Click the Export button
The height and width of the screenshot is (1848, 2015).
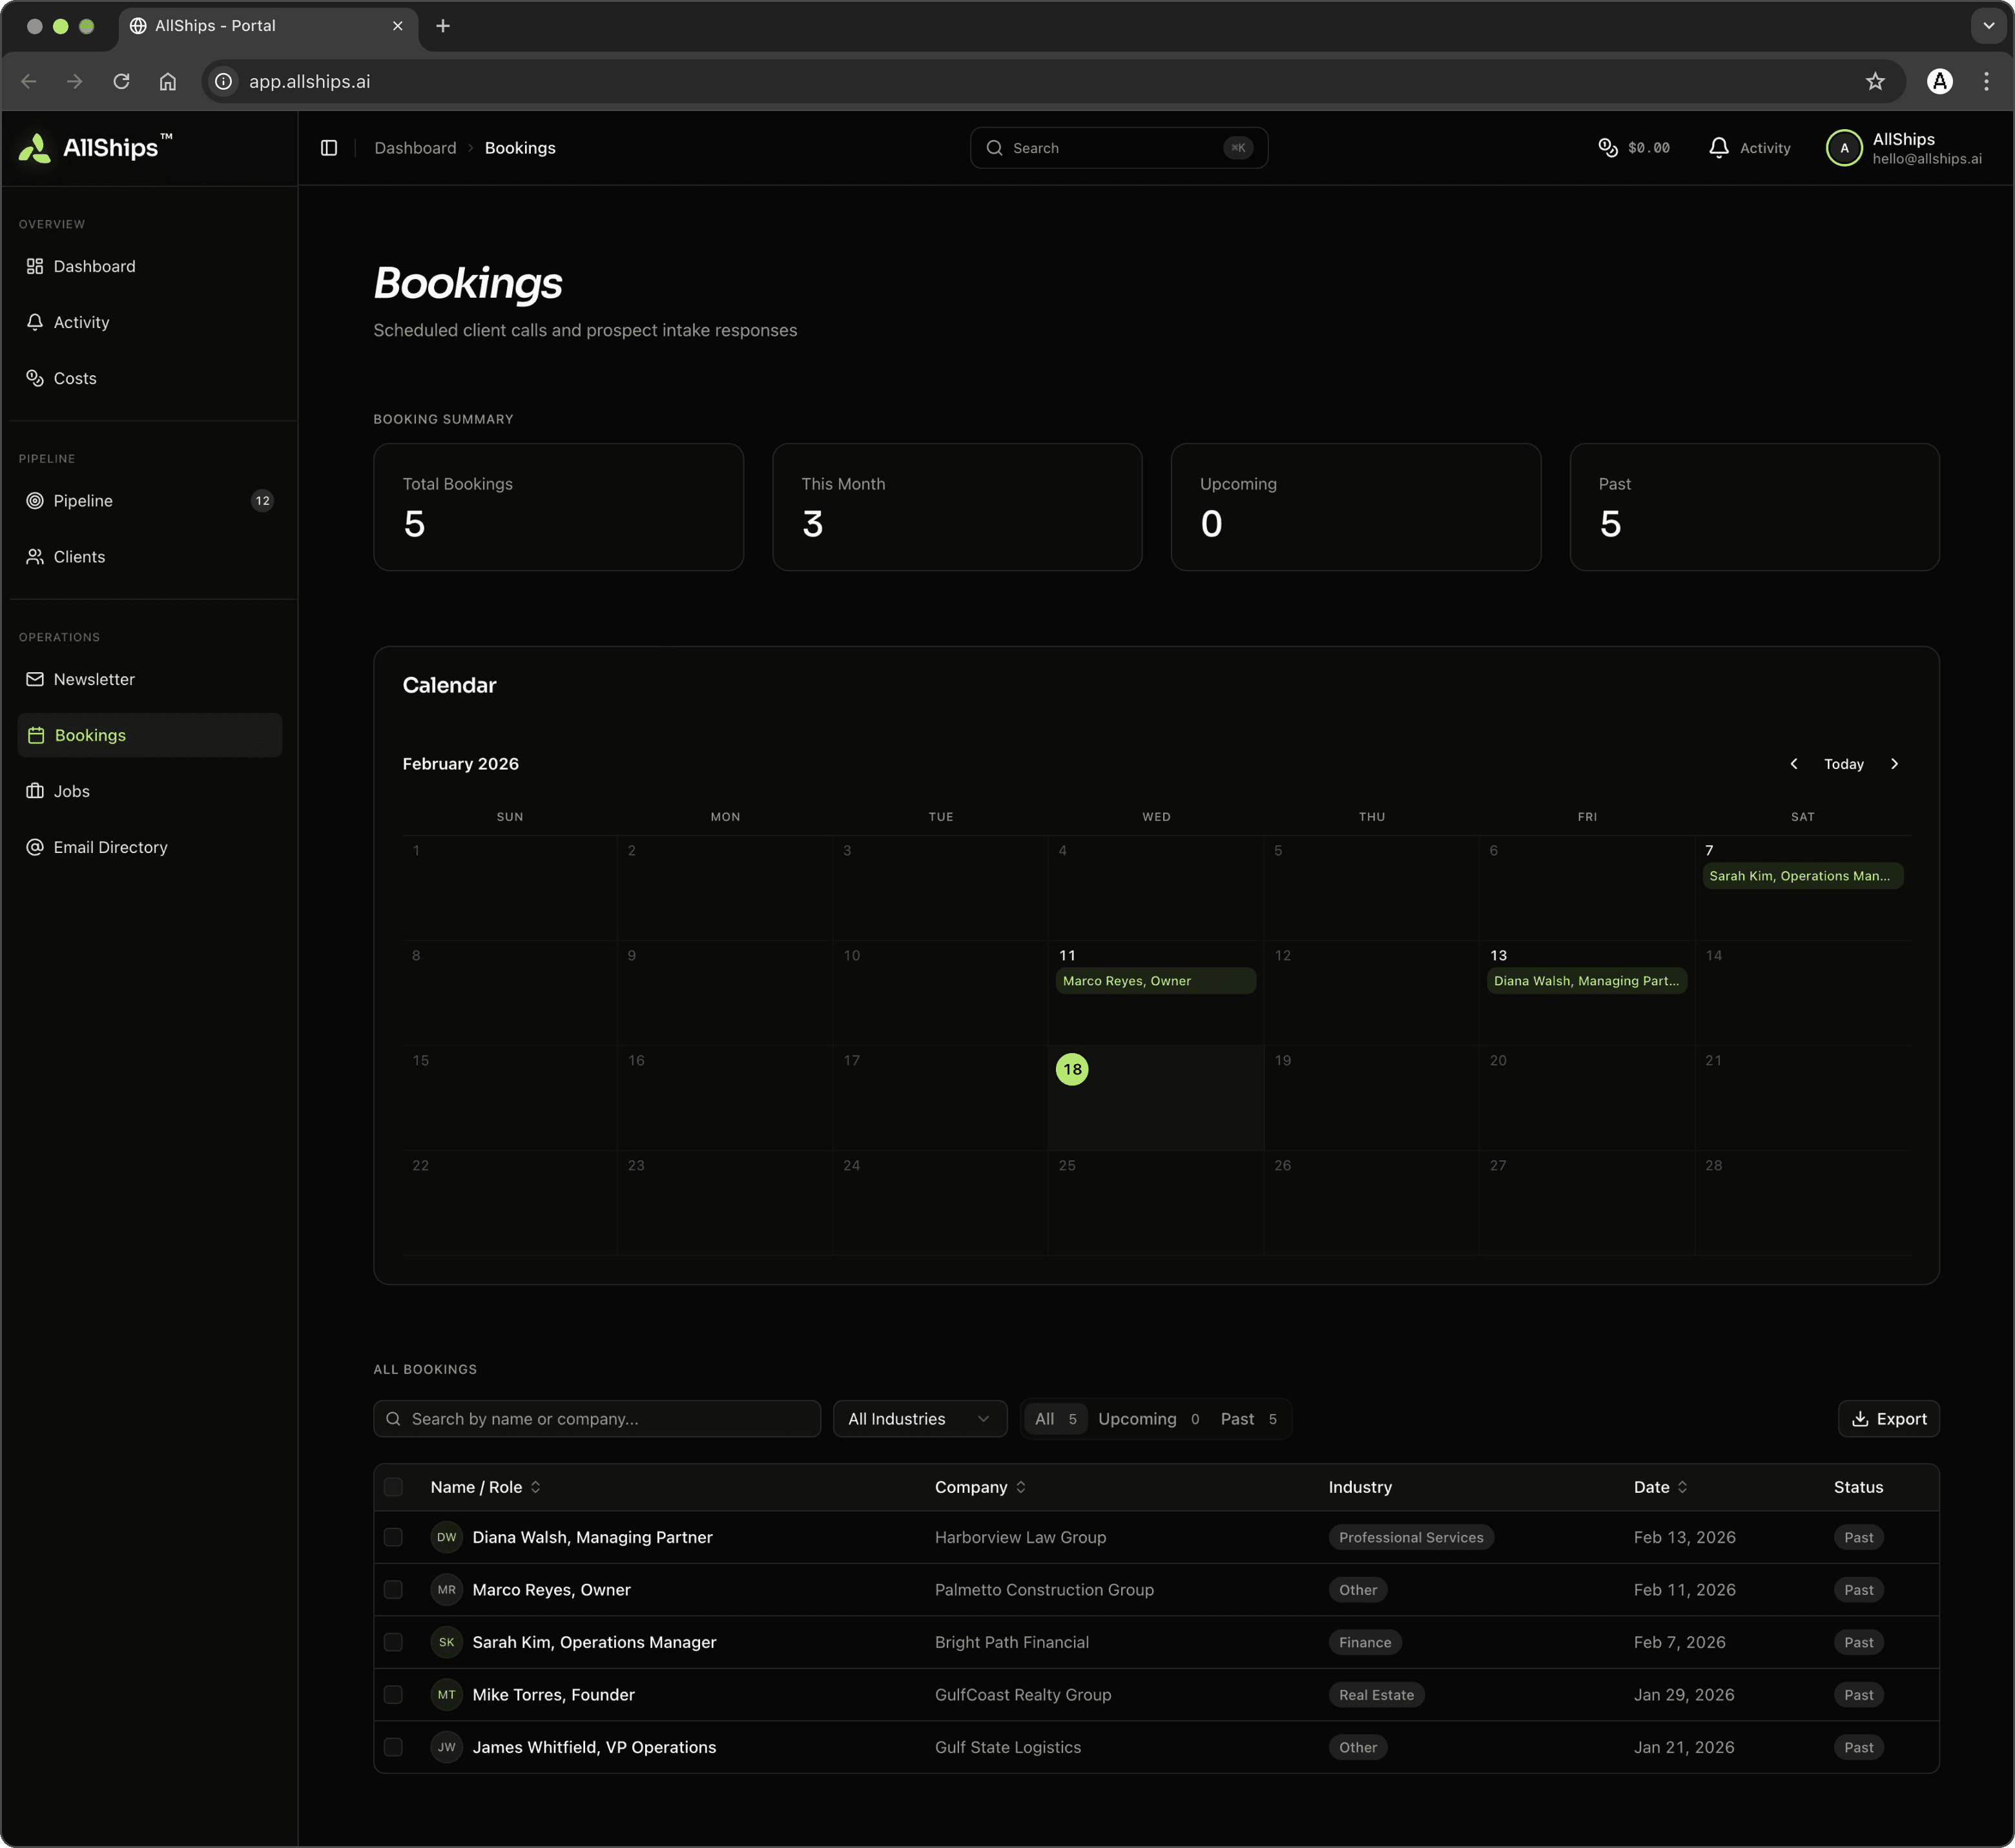click(1888, 1419)
